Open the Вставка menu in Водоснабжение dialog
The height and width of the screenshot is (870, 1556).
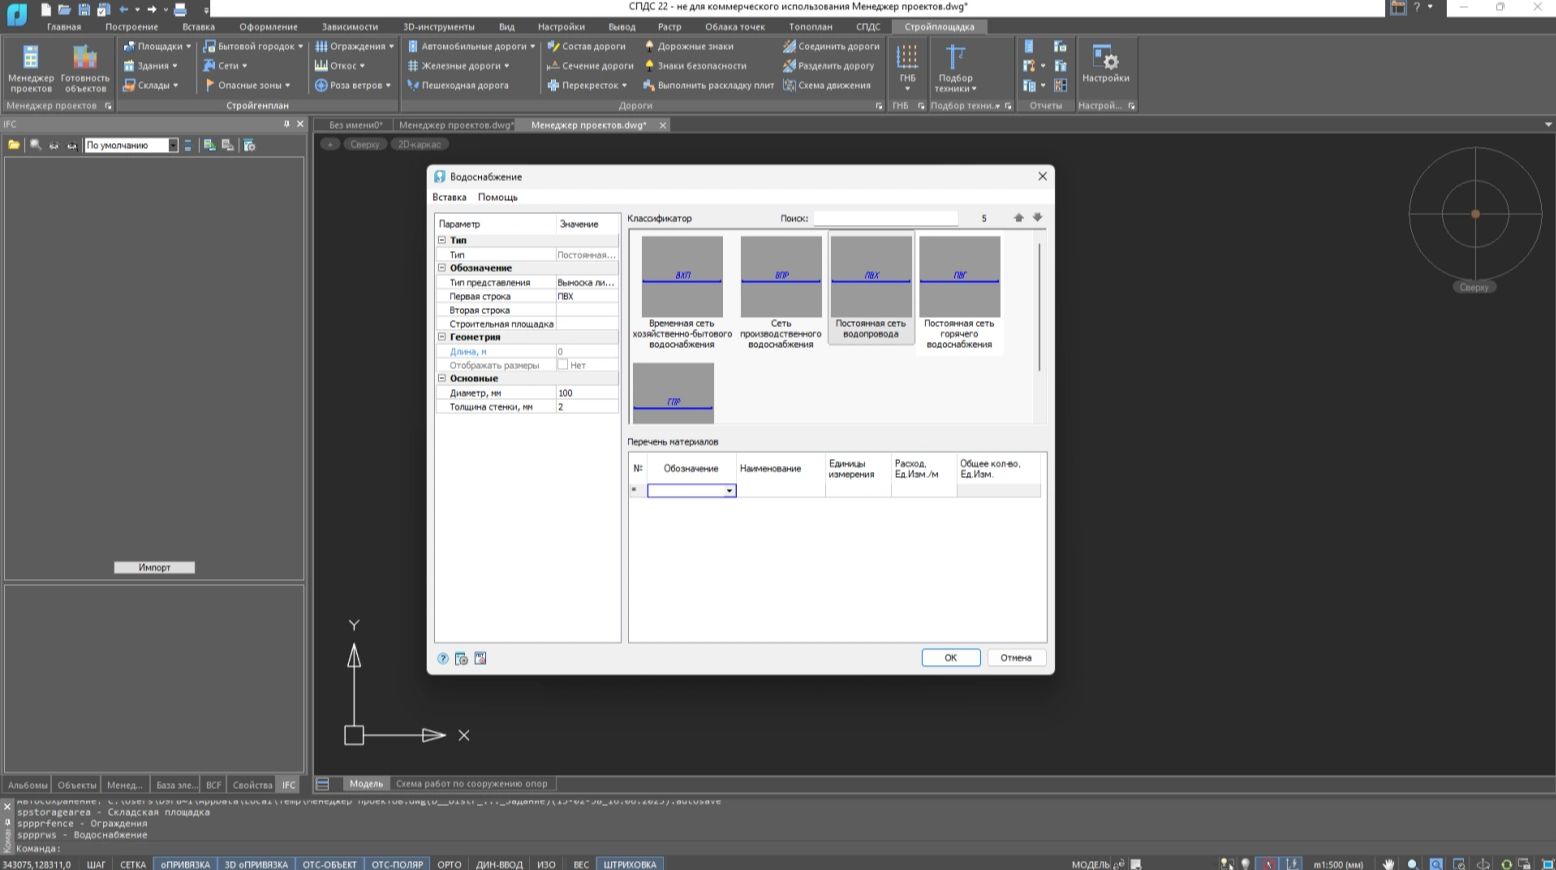(449, 197)
